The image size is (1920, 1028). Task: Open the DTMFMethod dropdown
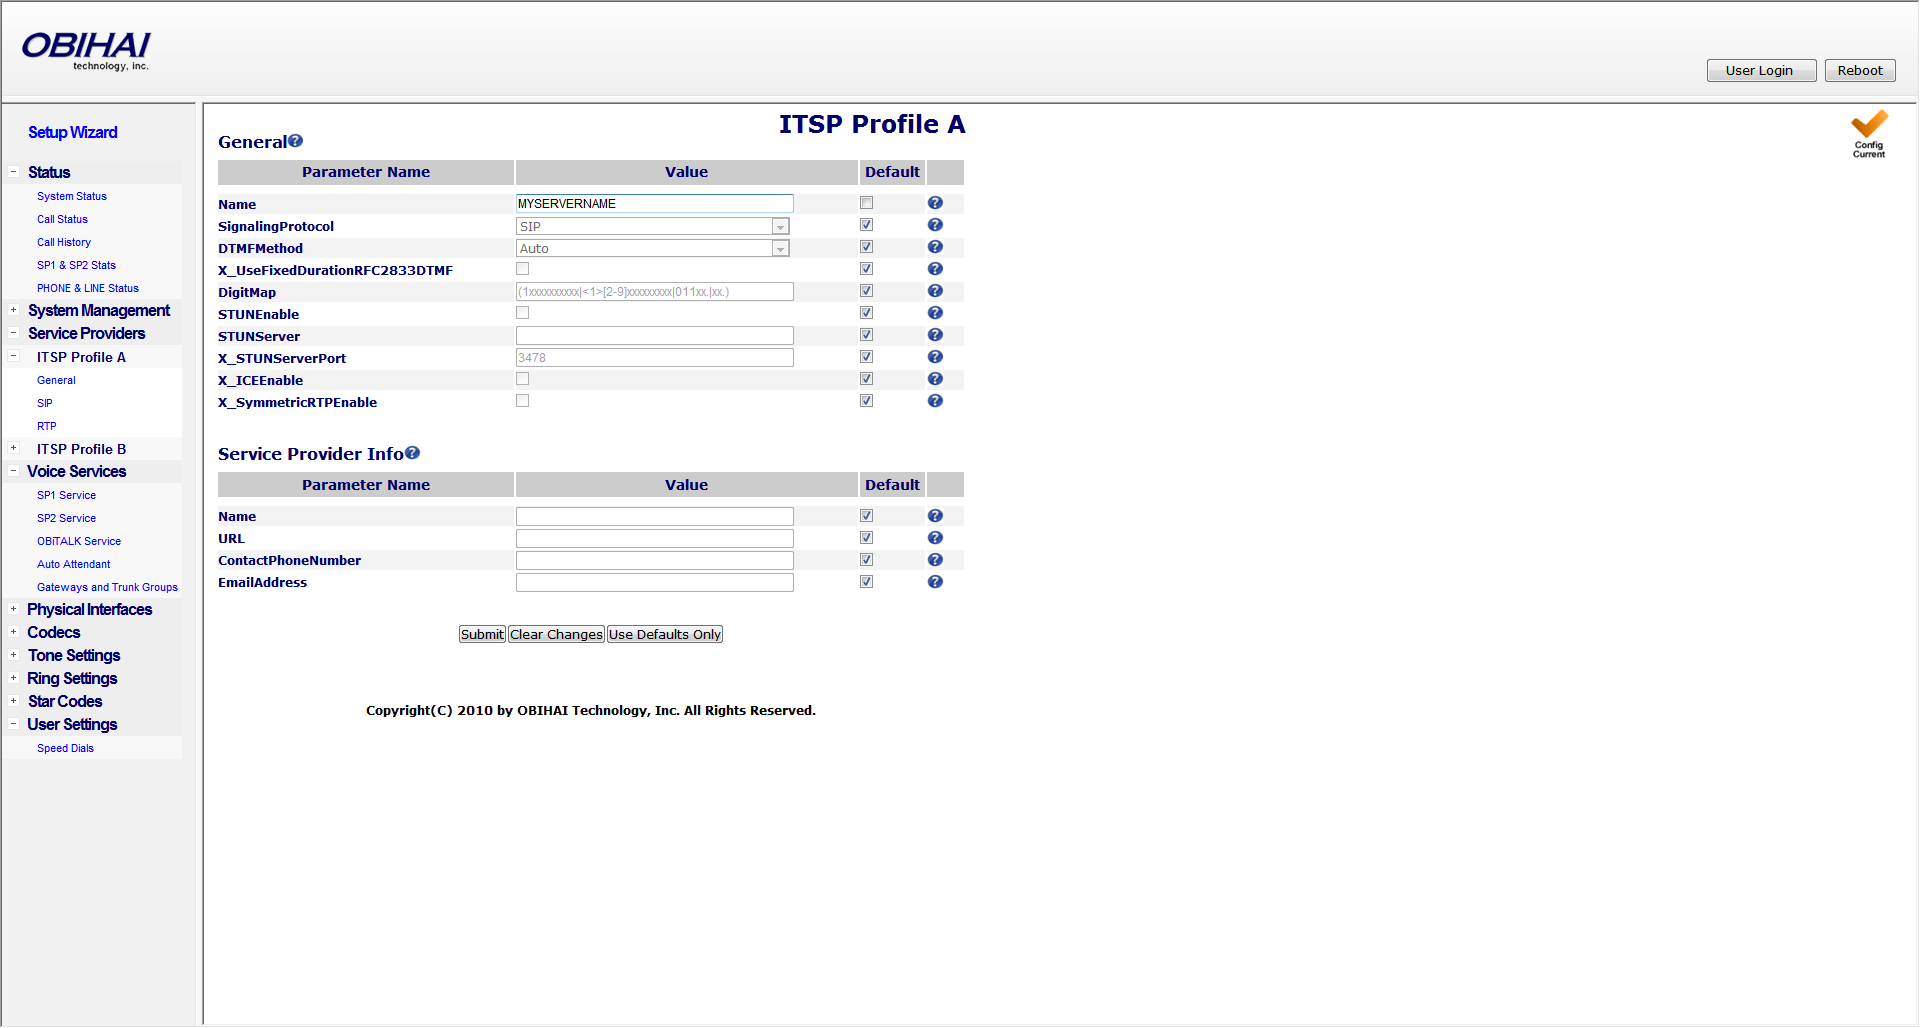click(x=653, y=249)
